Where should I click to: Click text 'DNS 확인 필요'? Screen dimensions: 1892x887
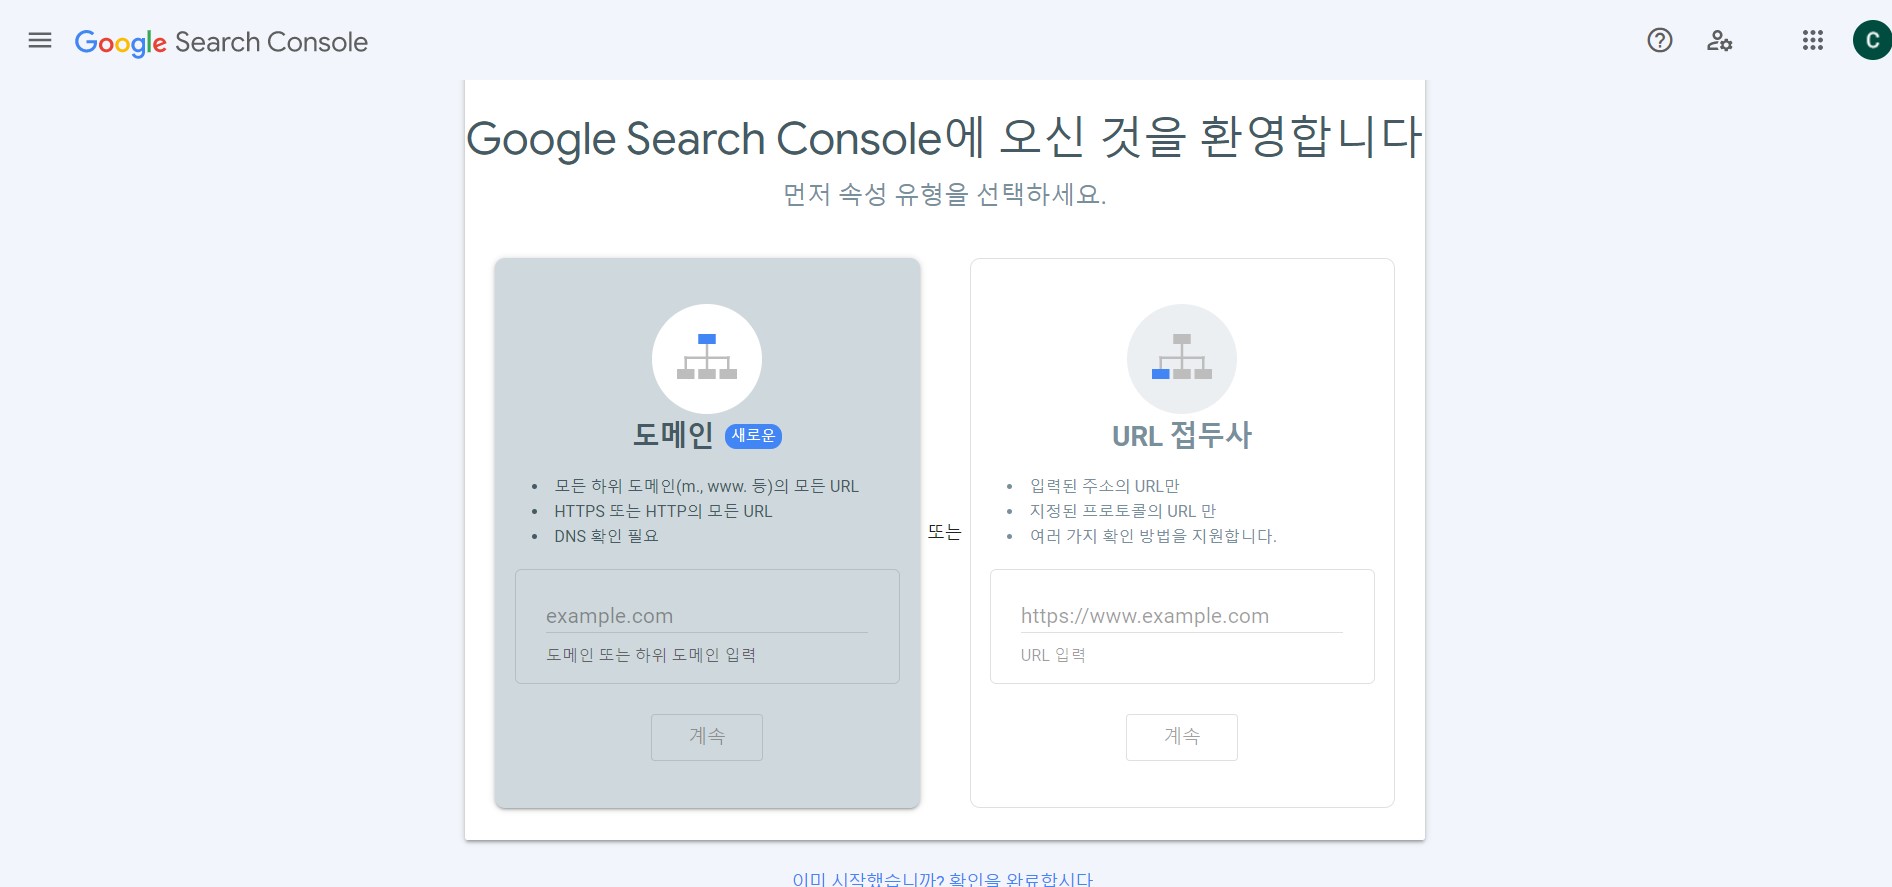pos(606,536)
